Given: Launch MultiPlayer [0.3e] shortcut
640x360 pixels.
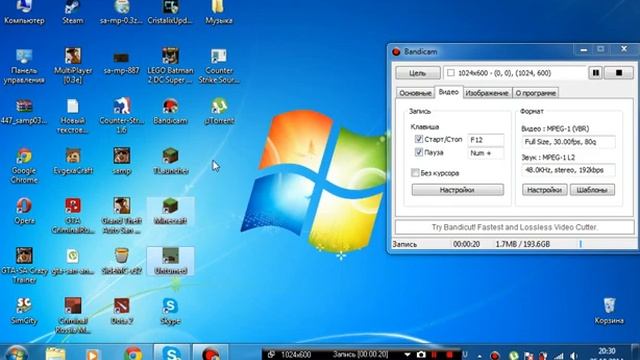Looking at the screenshot, I should 73,67.
